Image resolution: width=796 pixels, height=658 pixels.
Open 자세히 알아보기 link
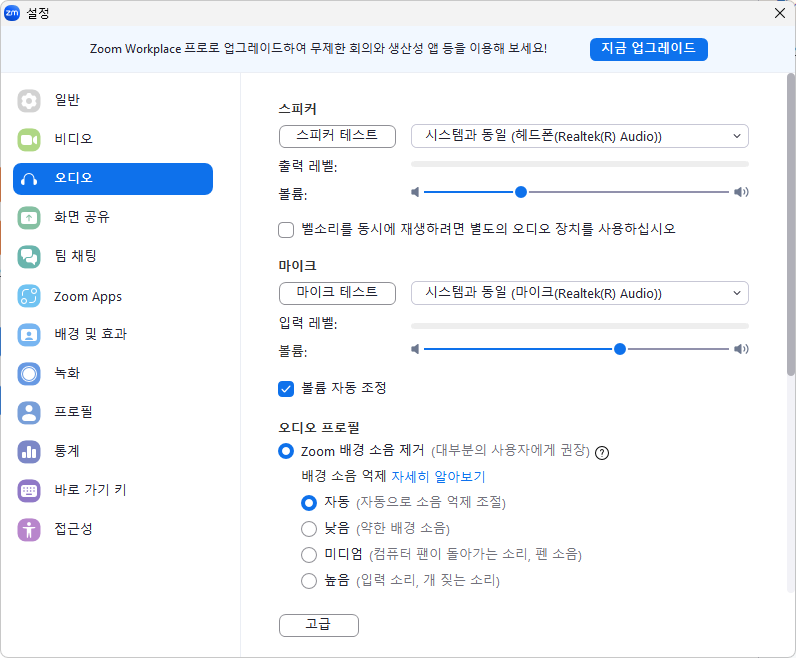point(439,476)
